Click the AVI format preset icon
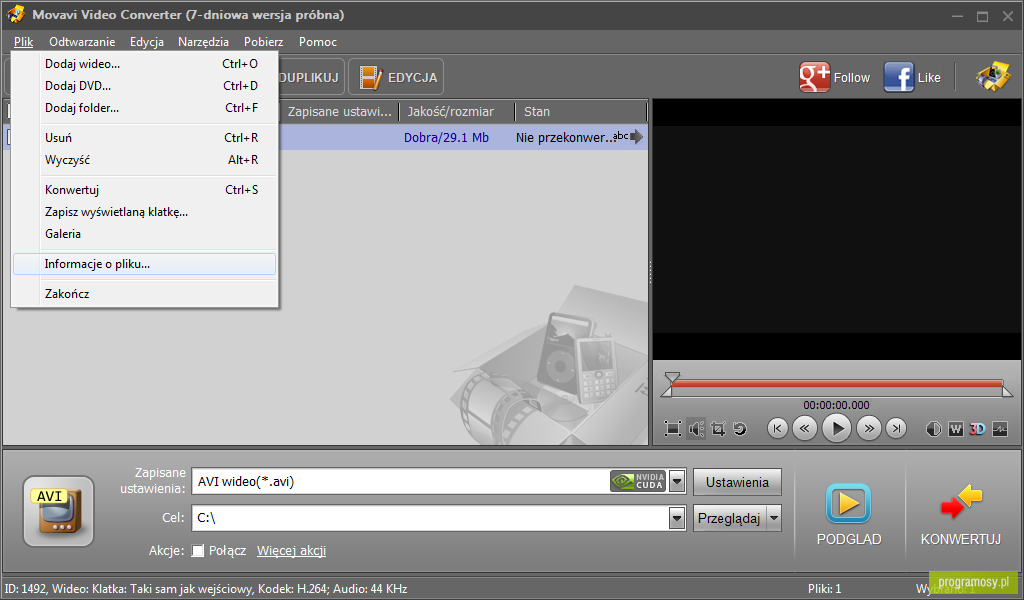This screenshot has width=1024, height=600. pyautogui.click(x=59, y=511)
